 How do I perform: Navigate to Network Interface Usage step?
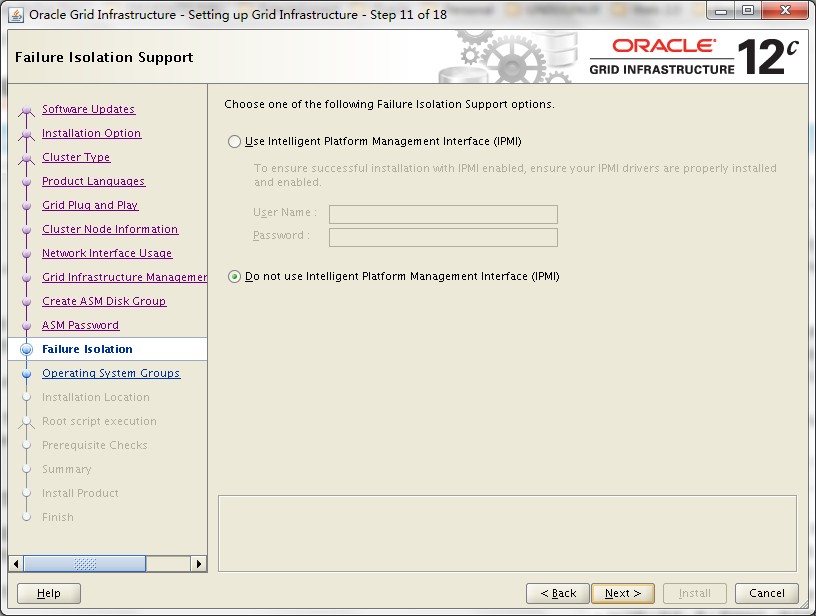tap(107, 253)
